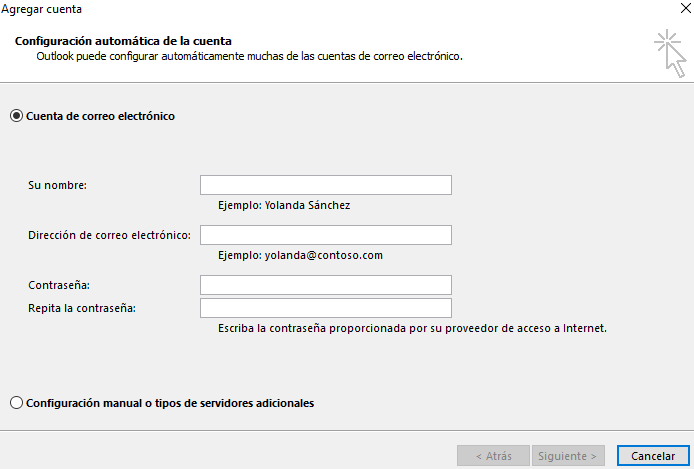This screenshot has height=469, width=694.
Task: Click the Agregar cuenta window title
Action: pos(41,9)
